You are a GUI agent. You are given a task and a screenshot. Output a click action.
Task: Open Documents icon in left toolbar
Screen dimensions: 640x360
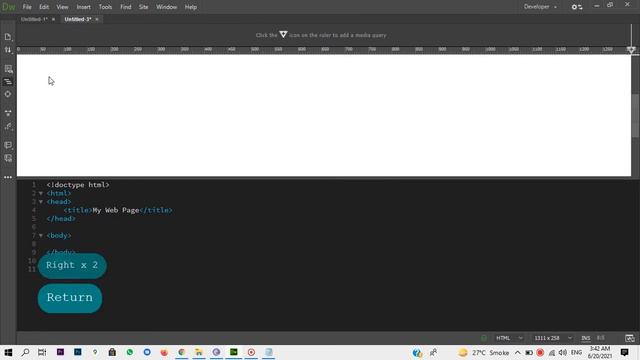point(8,37)
